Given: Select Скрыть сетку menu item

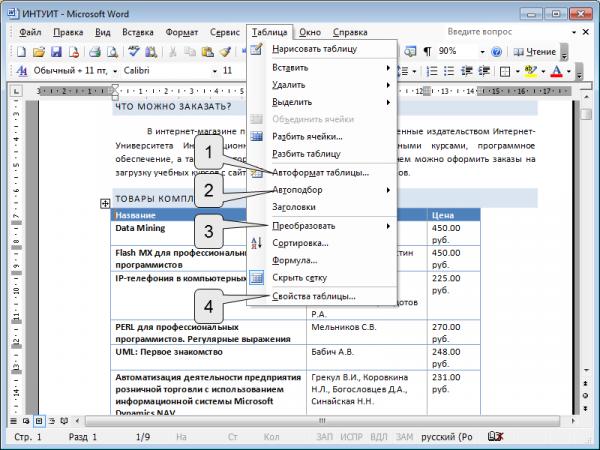Looking at the screenshot, I should click(x=321, y=278).
